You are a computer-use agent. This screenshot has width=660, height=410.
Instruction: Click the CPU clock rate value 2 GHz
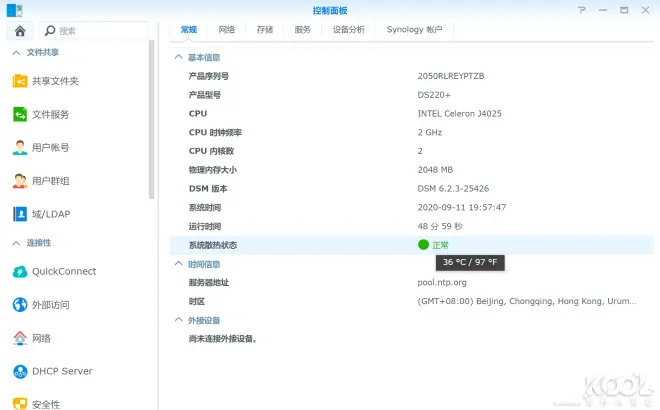[x=430, y=133]
